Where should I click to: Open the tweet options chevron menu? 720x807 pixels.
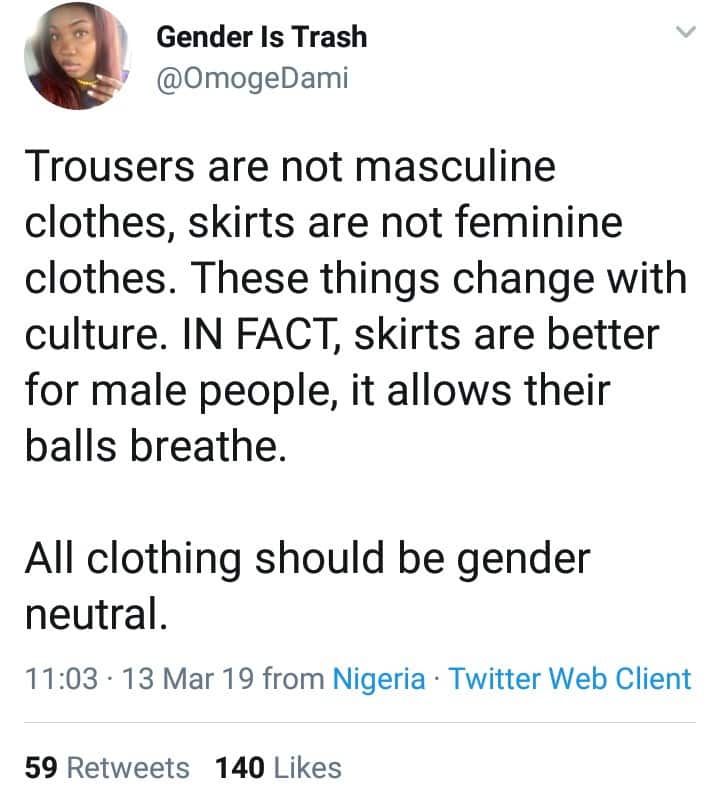click(x=685, y=34)
